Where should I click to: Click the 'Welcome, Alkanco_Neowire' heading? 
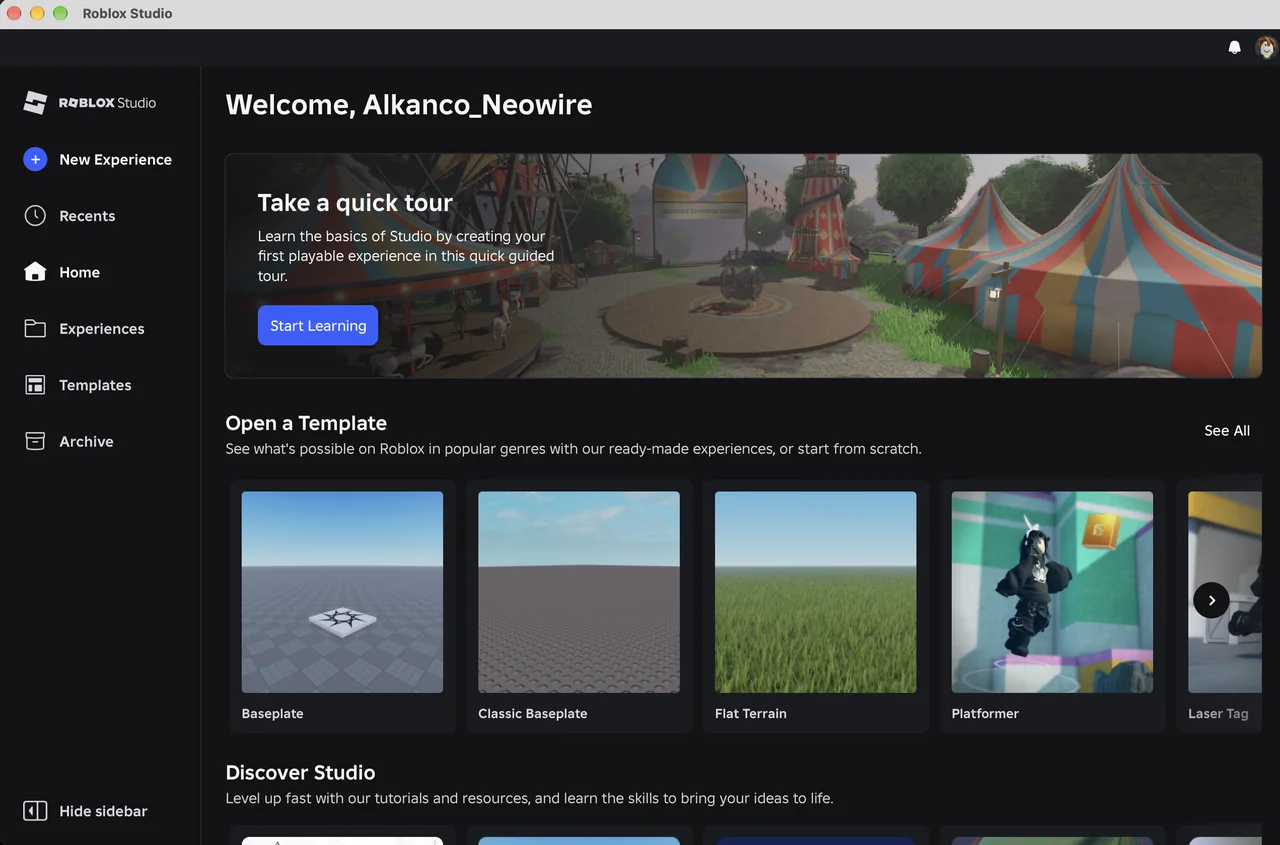[x=409, y=105]
